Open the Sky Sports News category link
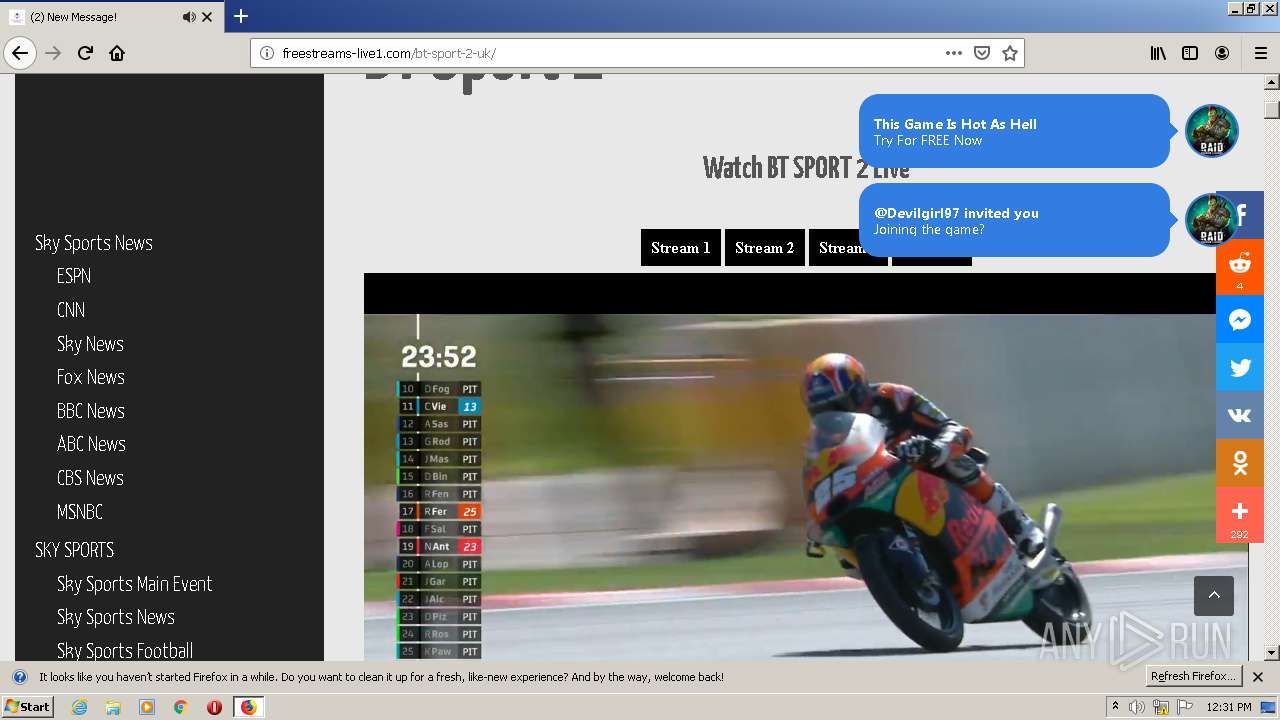Screen dimensions: 1280x720 pos(94,243)
